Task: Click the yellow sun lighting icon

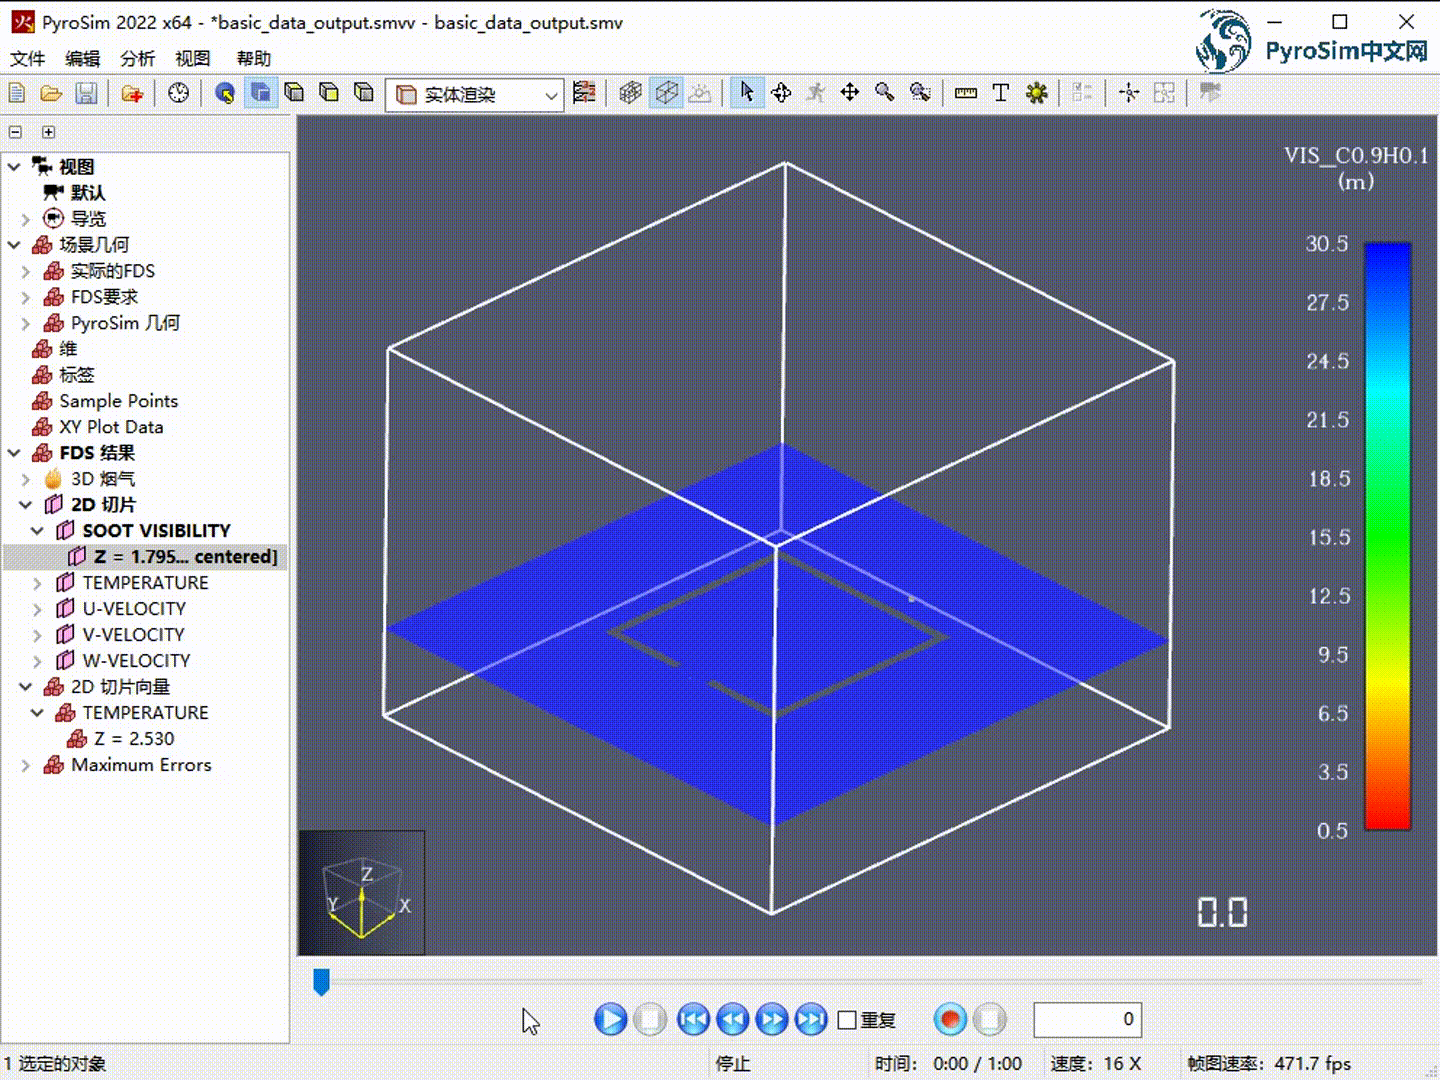Action: coord(1037,93)
